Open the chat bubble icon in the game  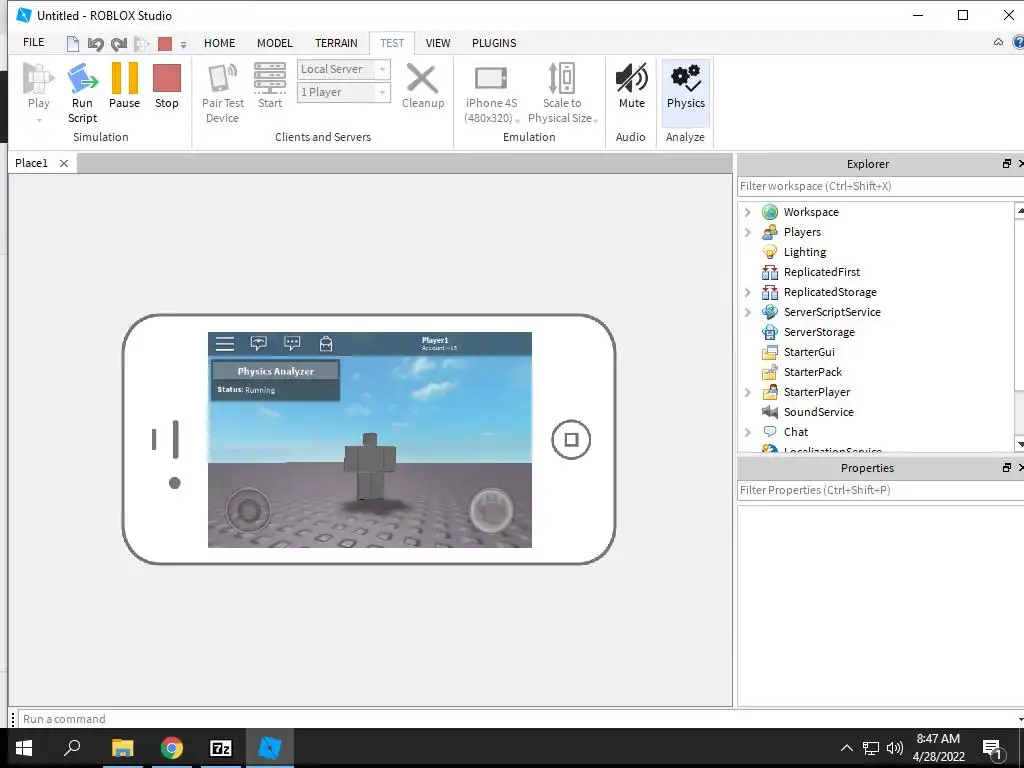pos(292,344)
